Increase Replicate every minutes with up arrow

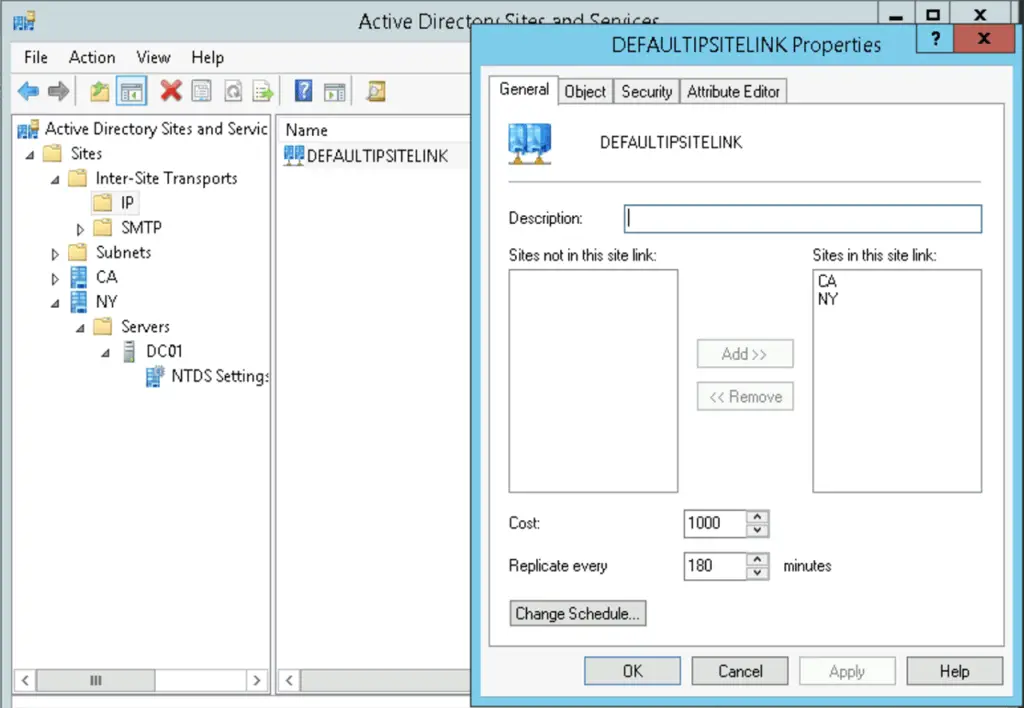(x=757, y=559)
